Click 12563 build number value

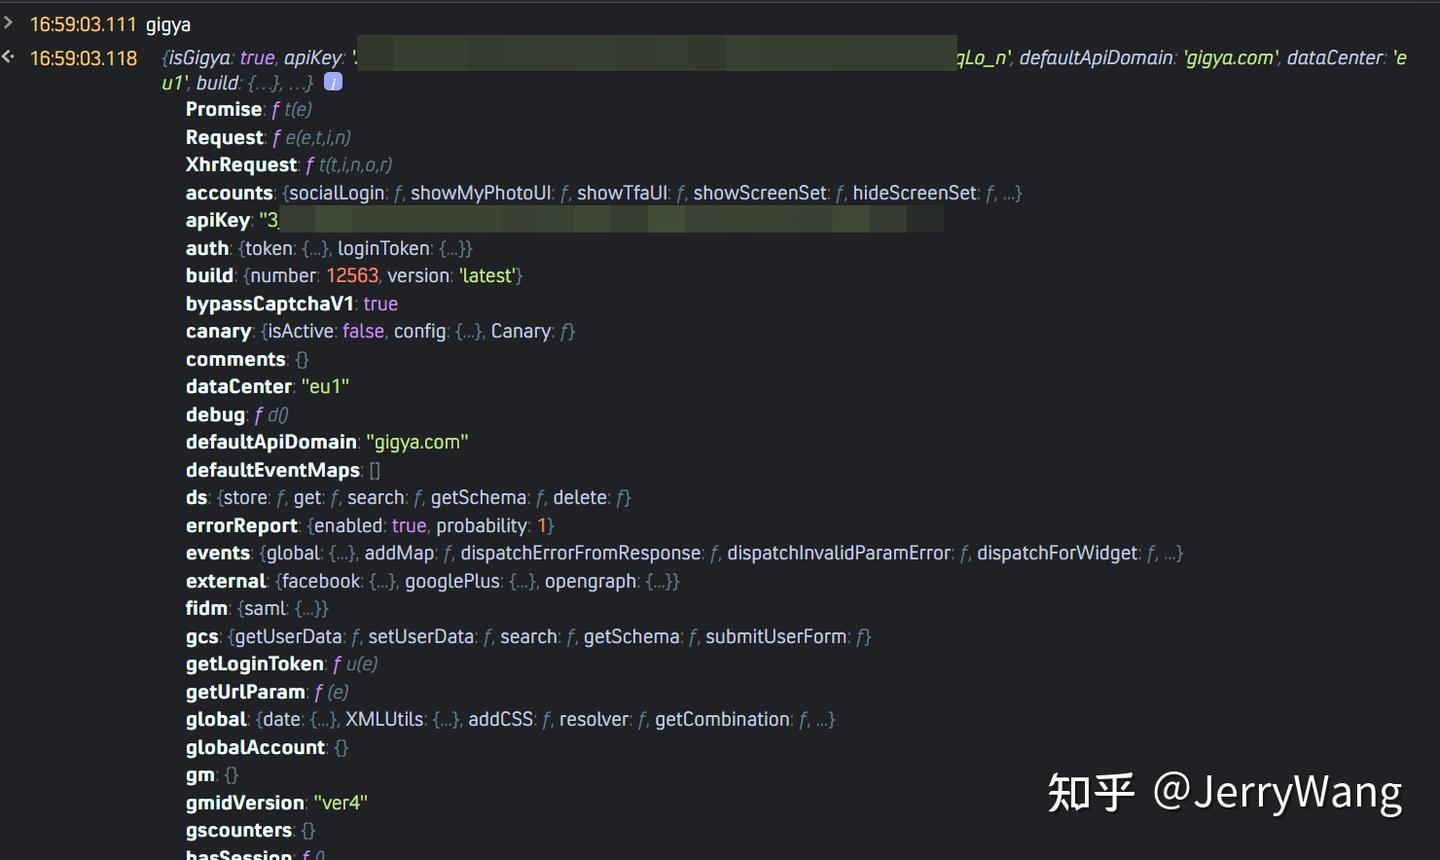352,276
